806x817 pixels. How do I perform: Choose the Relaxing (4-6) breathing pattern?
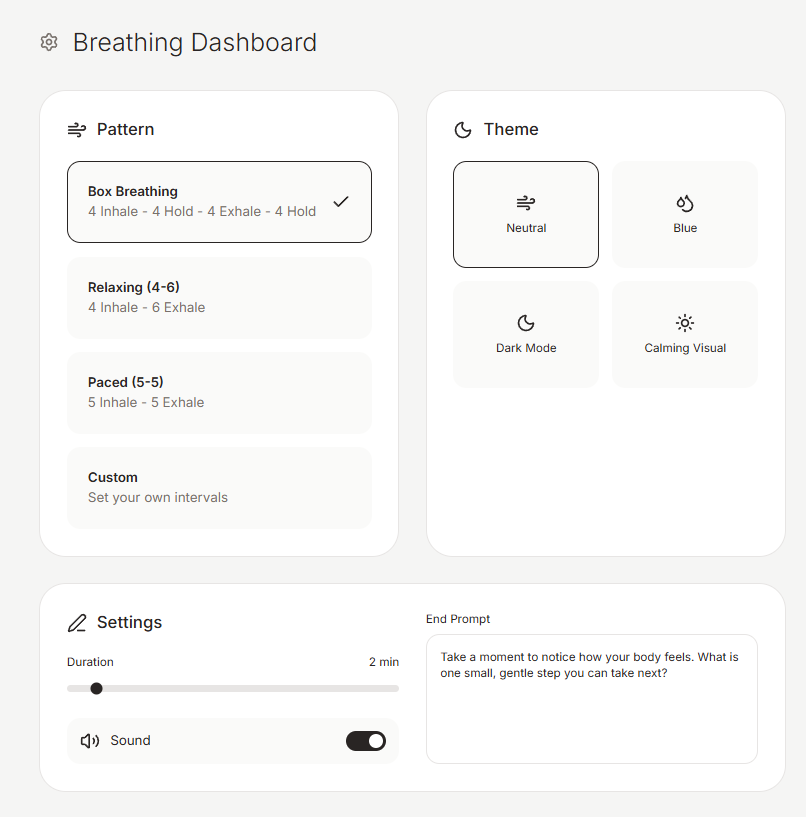point(219,298)
